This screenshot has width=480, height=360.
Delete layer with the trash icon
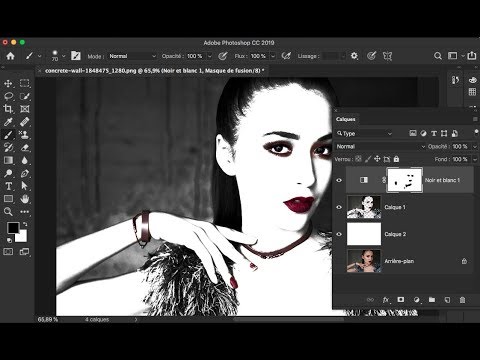pyautogui.click(x=462, y=300)
